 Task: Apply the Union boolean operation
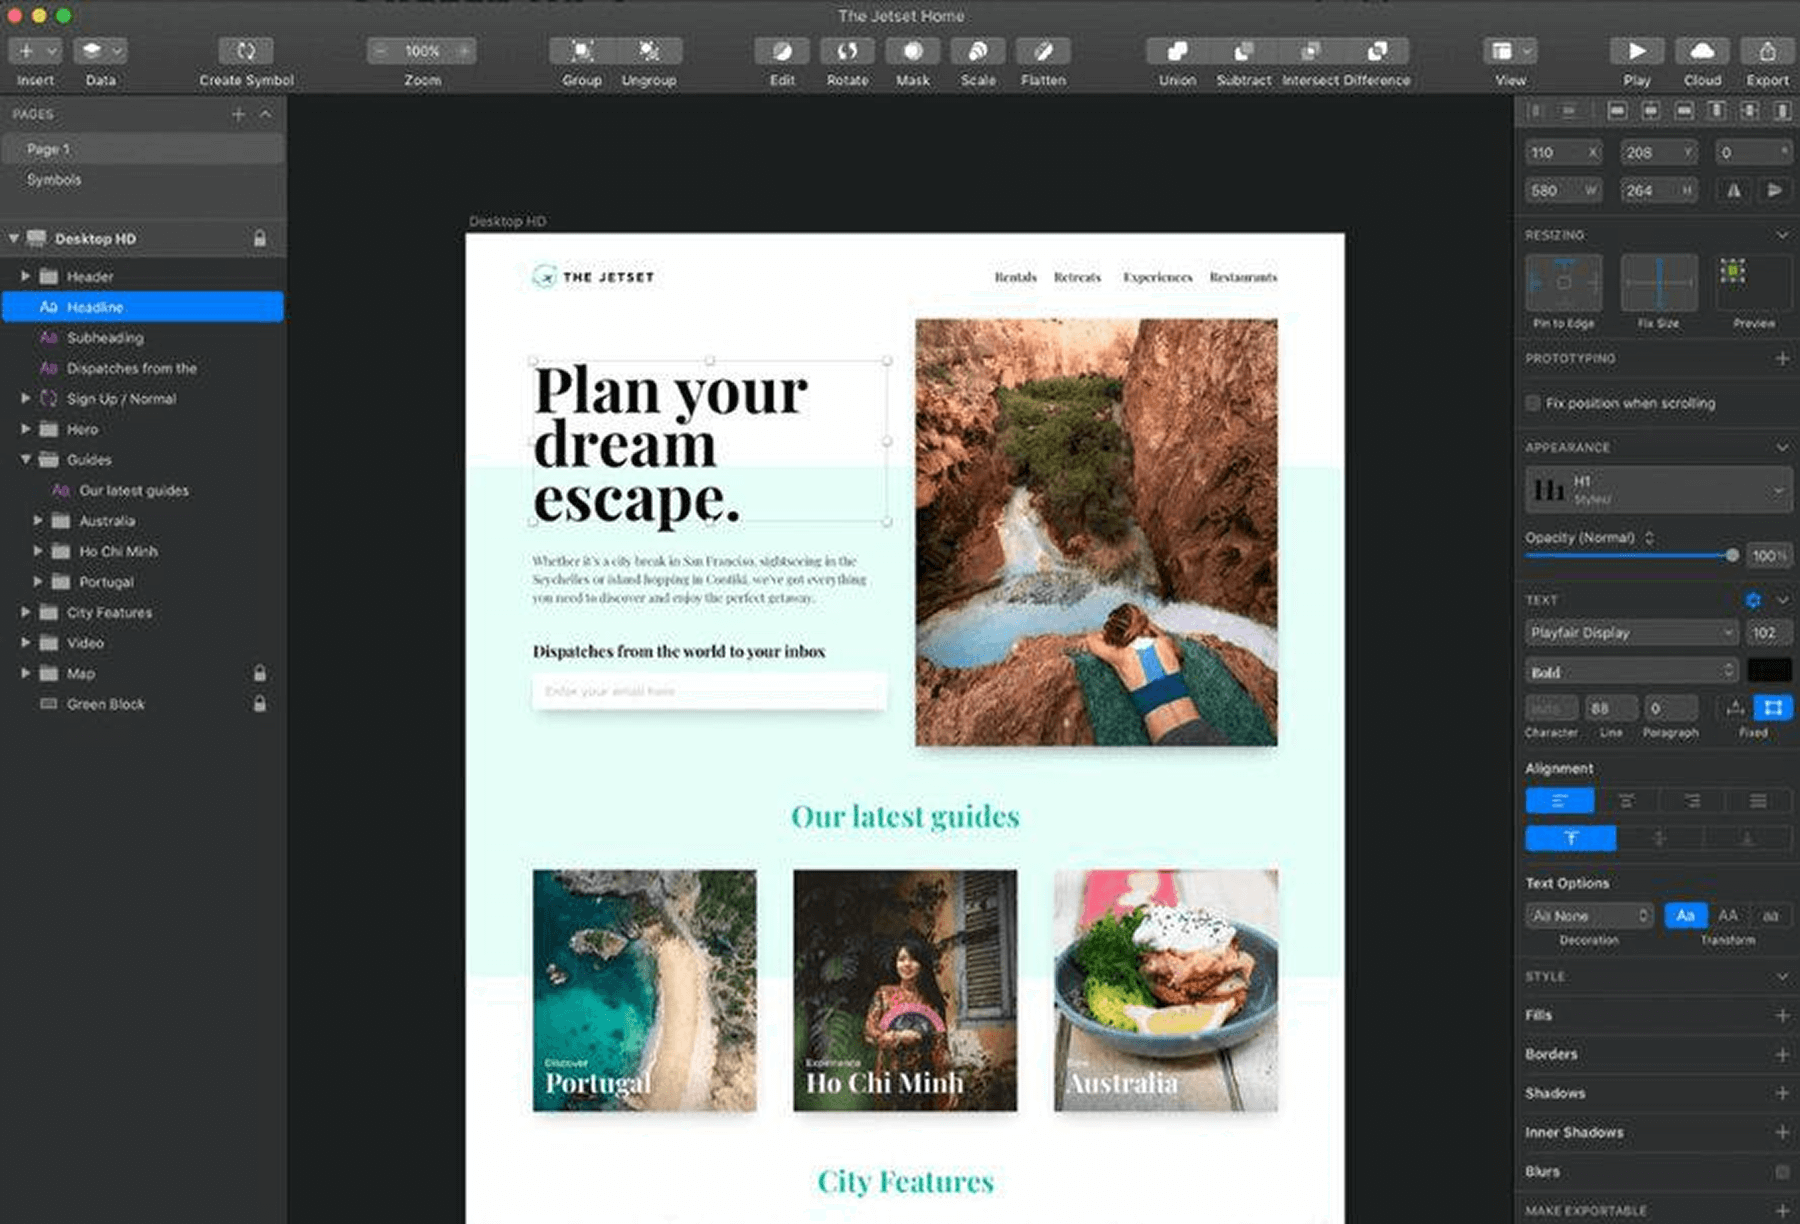pyautogui.click(x=1175, y=51)
